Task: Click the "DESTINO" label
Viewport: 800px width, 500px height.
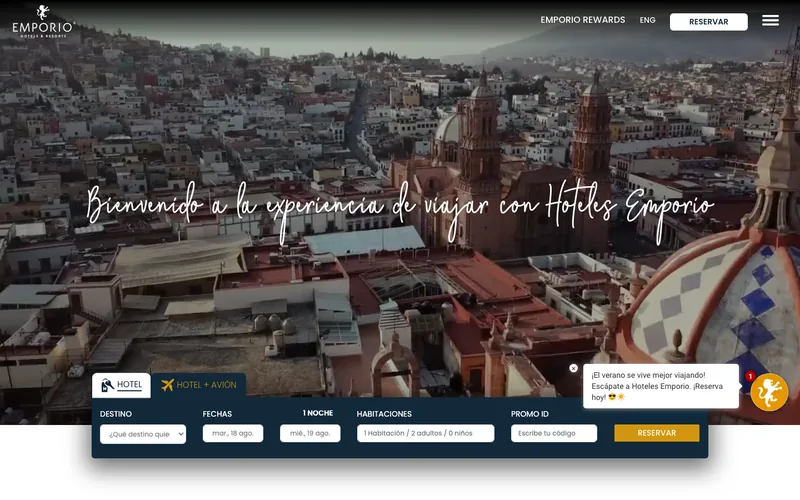Action: 116,414
